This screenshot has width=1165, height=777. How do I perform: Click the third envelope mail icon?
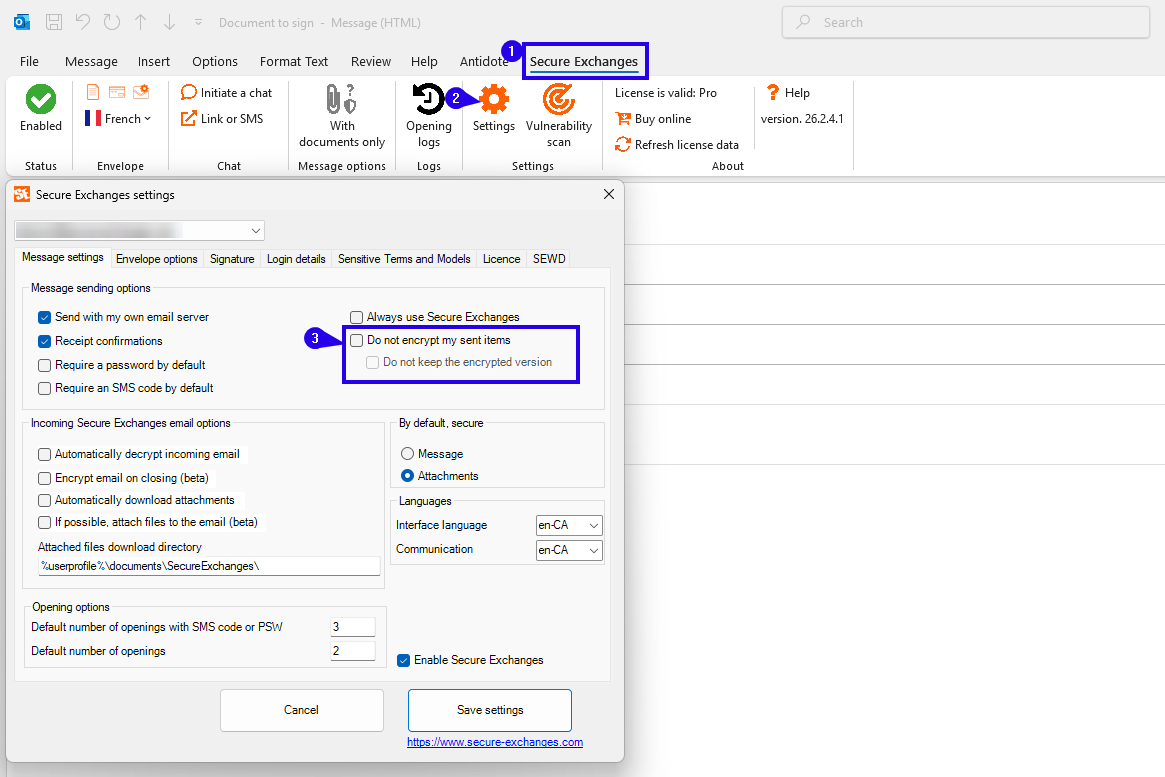point(141,92)
